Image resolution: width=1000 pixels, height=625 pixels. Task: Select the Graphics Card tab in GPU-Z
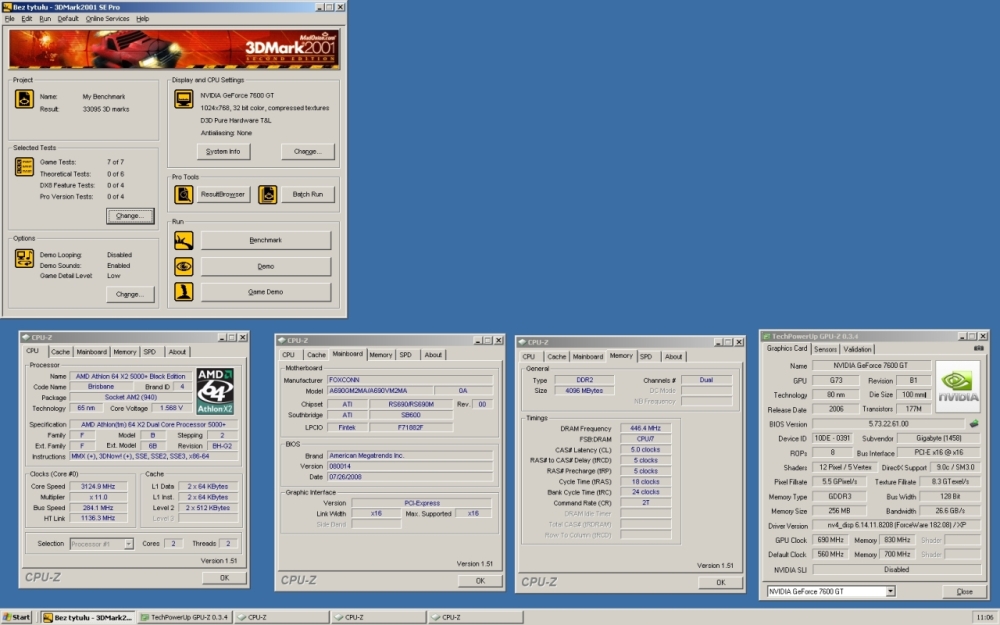786,348
